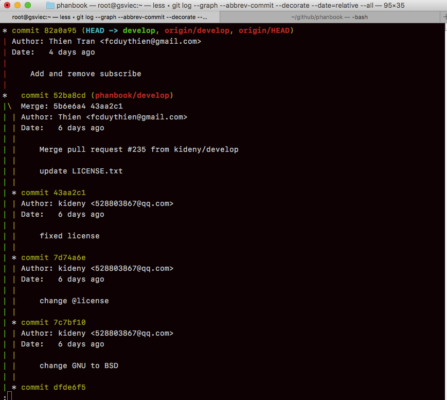The height and width of the screenshot is (400, 447).
Task: Click the commit 7c7bf10 graph asterisk
Action: [14, 322]
